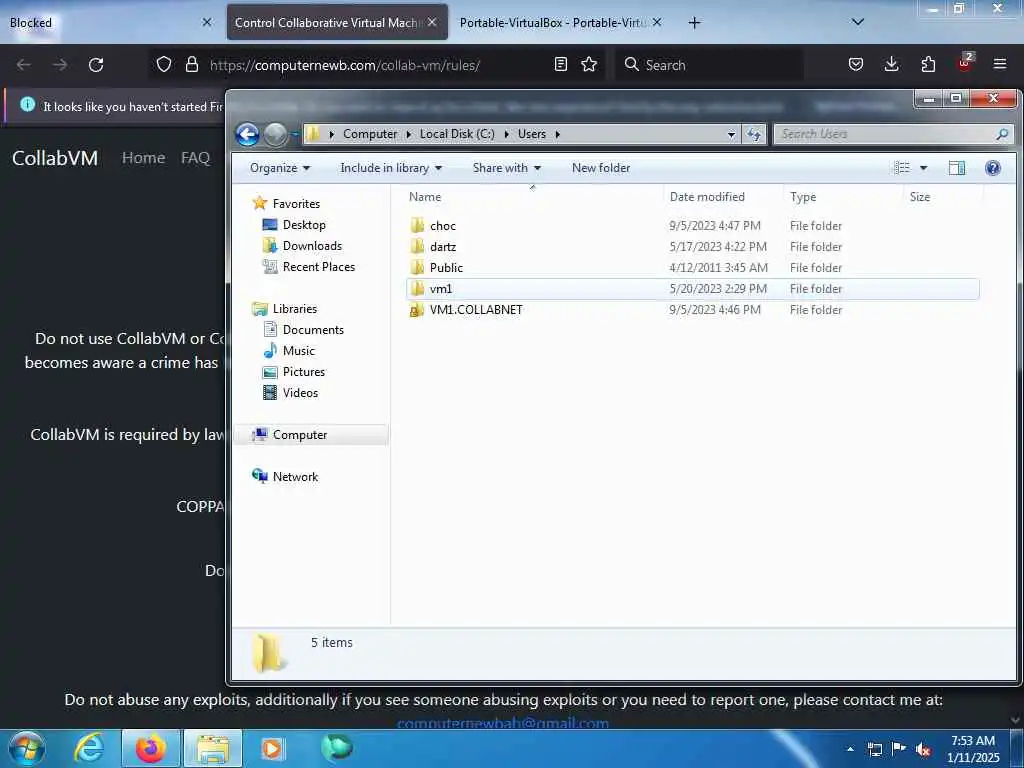Toggle the Explorer preview pane button
Screen dimensions: 1024x768
[x=957, y=168]
